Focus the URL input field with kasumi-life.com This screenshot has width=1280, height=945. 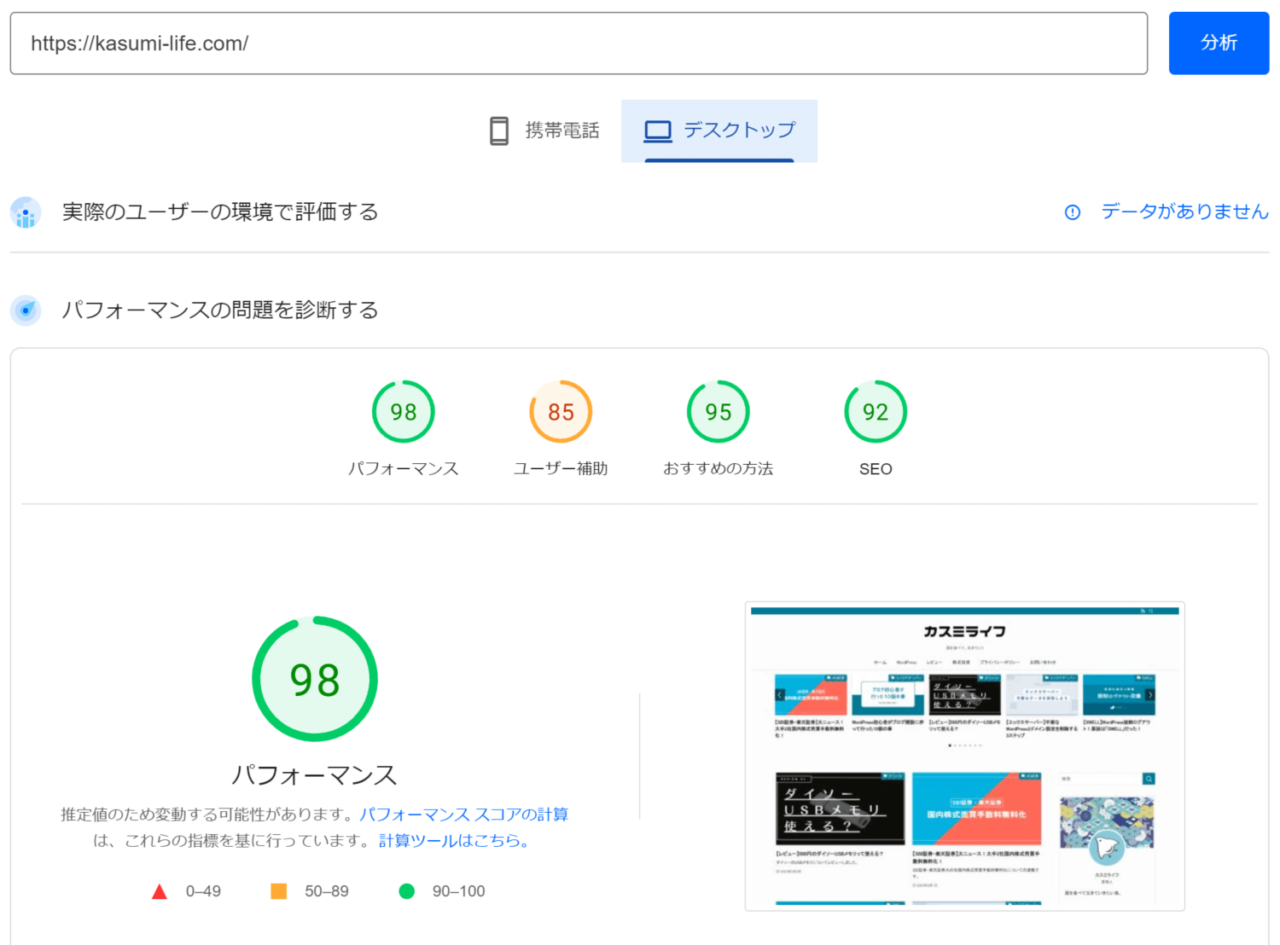tap(579, 43)
